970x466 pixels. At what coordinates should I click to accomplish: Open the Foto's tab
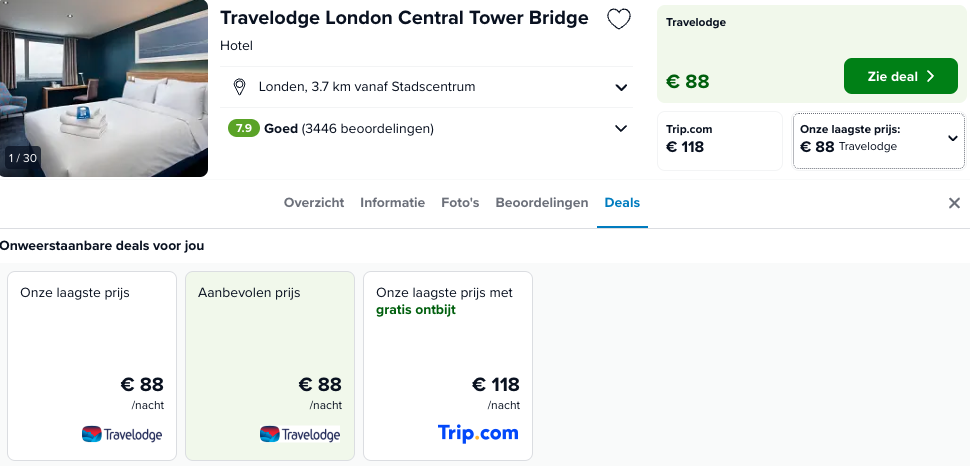[x=460, y=202]
